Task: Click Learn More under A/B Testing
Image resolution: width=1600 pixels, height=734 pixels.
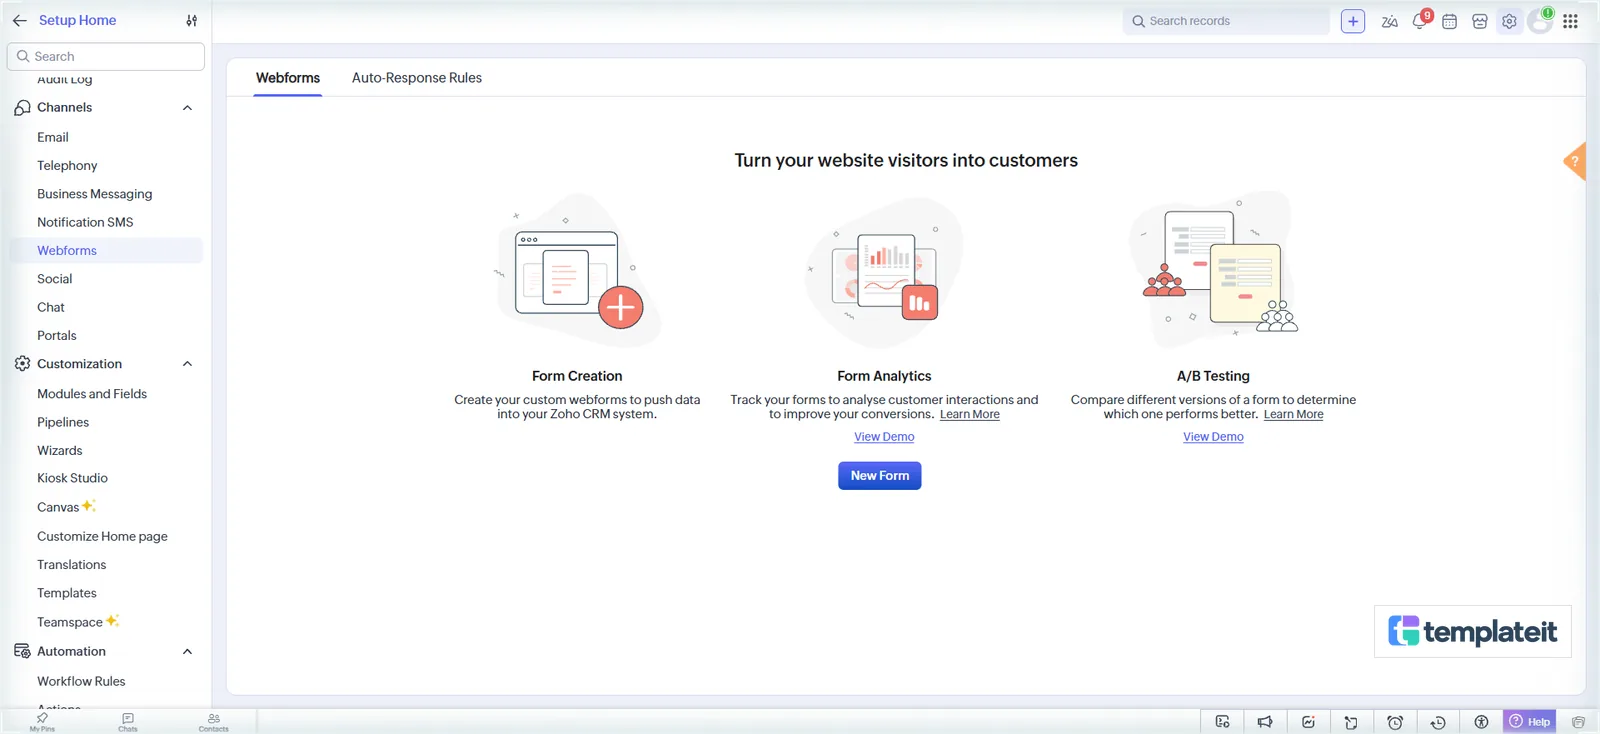Action: [1293, 414]
